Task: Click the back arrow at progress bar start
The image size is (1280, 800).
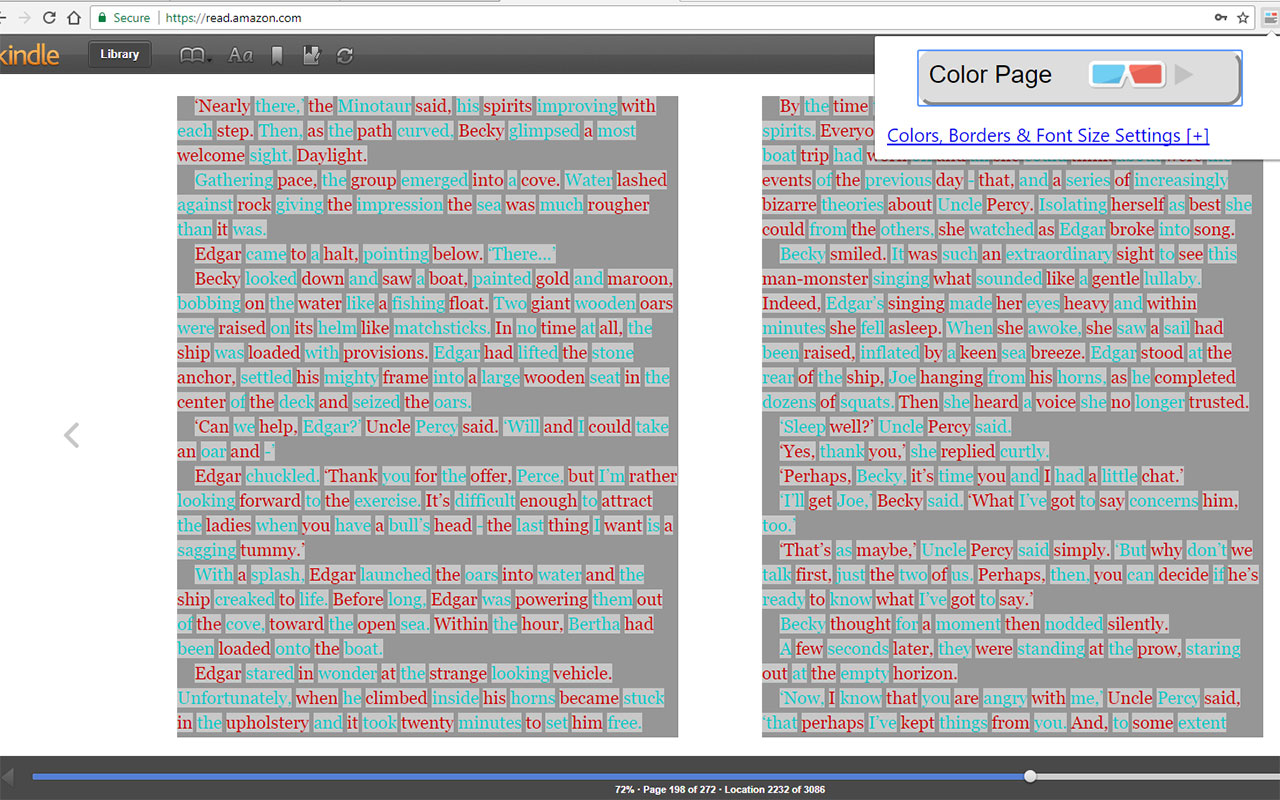Action: coord(8,776)
